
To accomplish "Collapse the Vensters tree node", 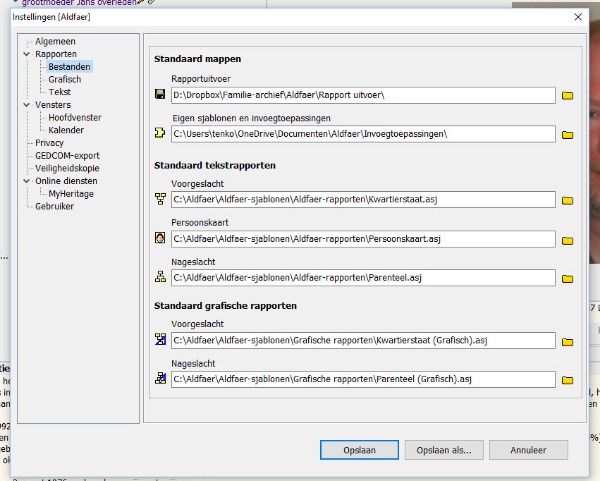I will pos(27,105).
